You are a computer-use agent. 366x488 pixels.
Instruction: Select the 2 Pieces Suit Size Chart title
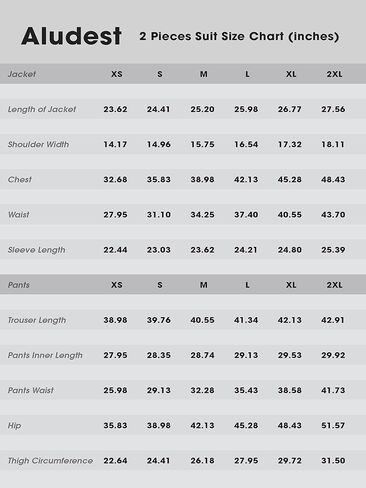239,36
